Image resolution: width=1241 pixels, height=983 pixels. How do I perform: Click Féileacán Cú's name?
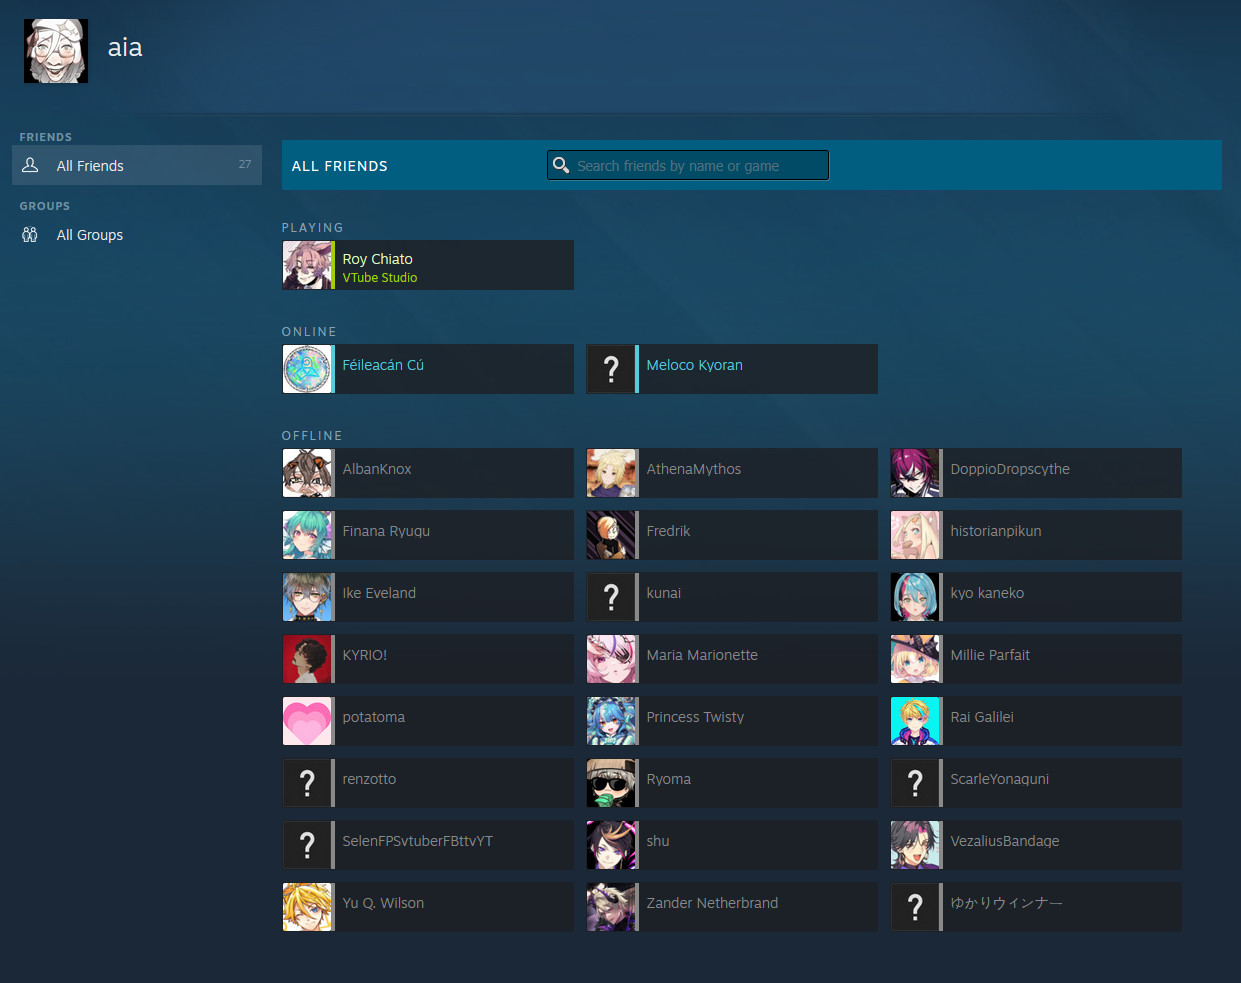click(383, 365)
